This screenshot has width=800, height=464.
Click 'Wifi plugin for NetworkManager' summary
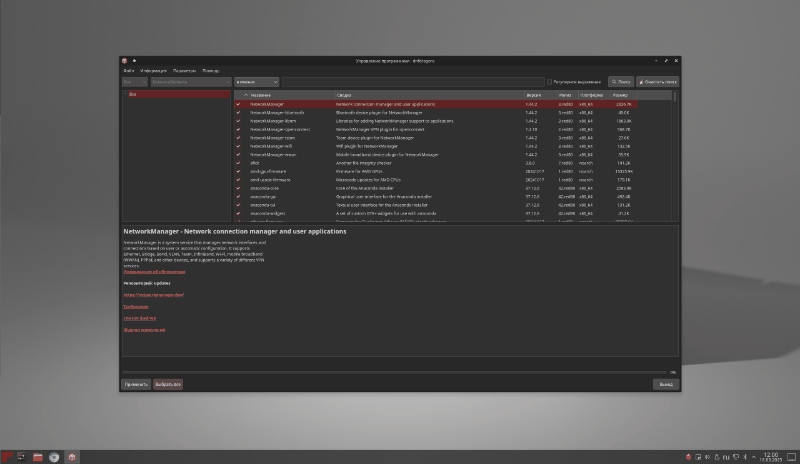tap(366, 146)
